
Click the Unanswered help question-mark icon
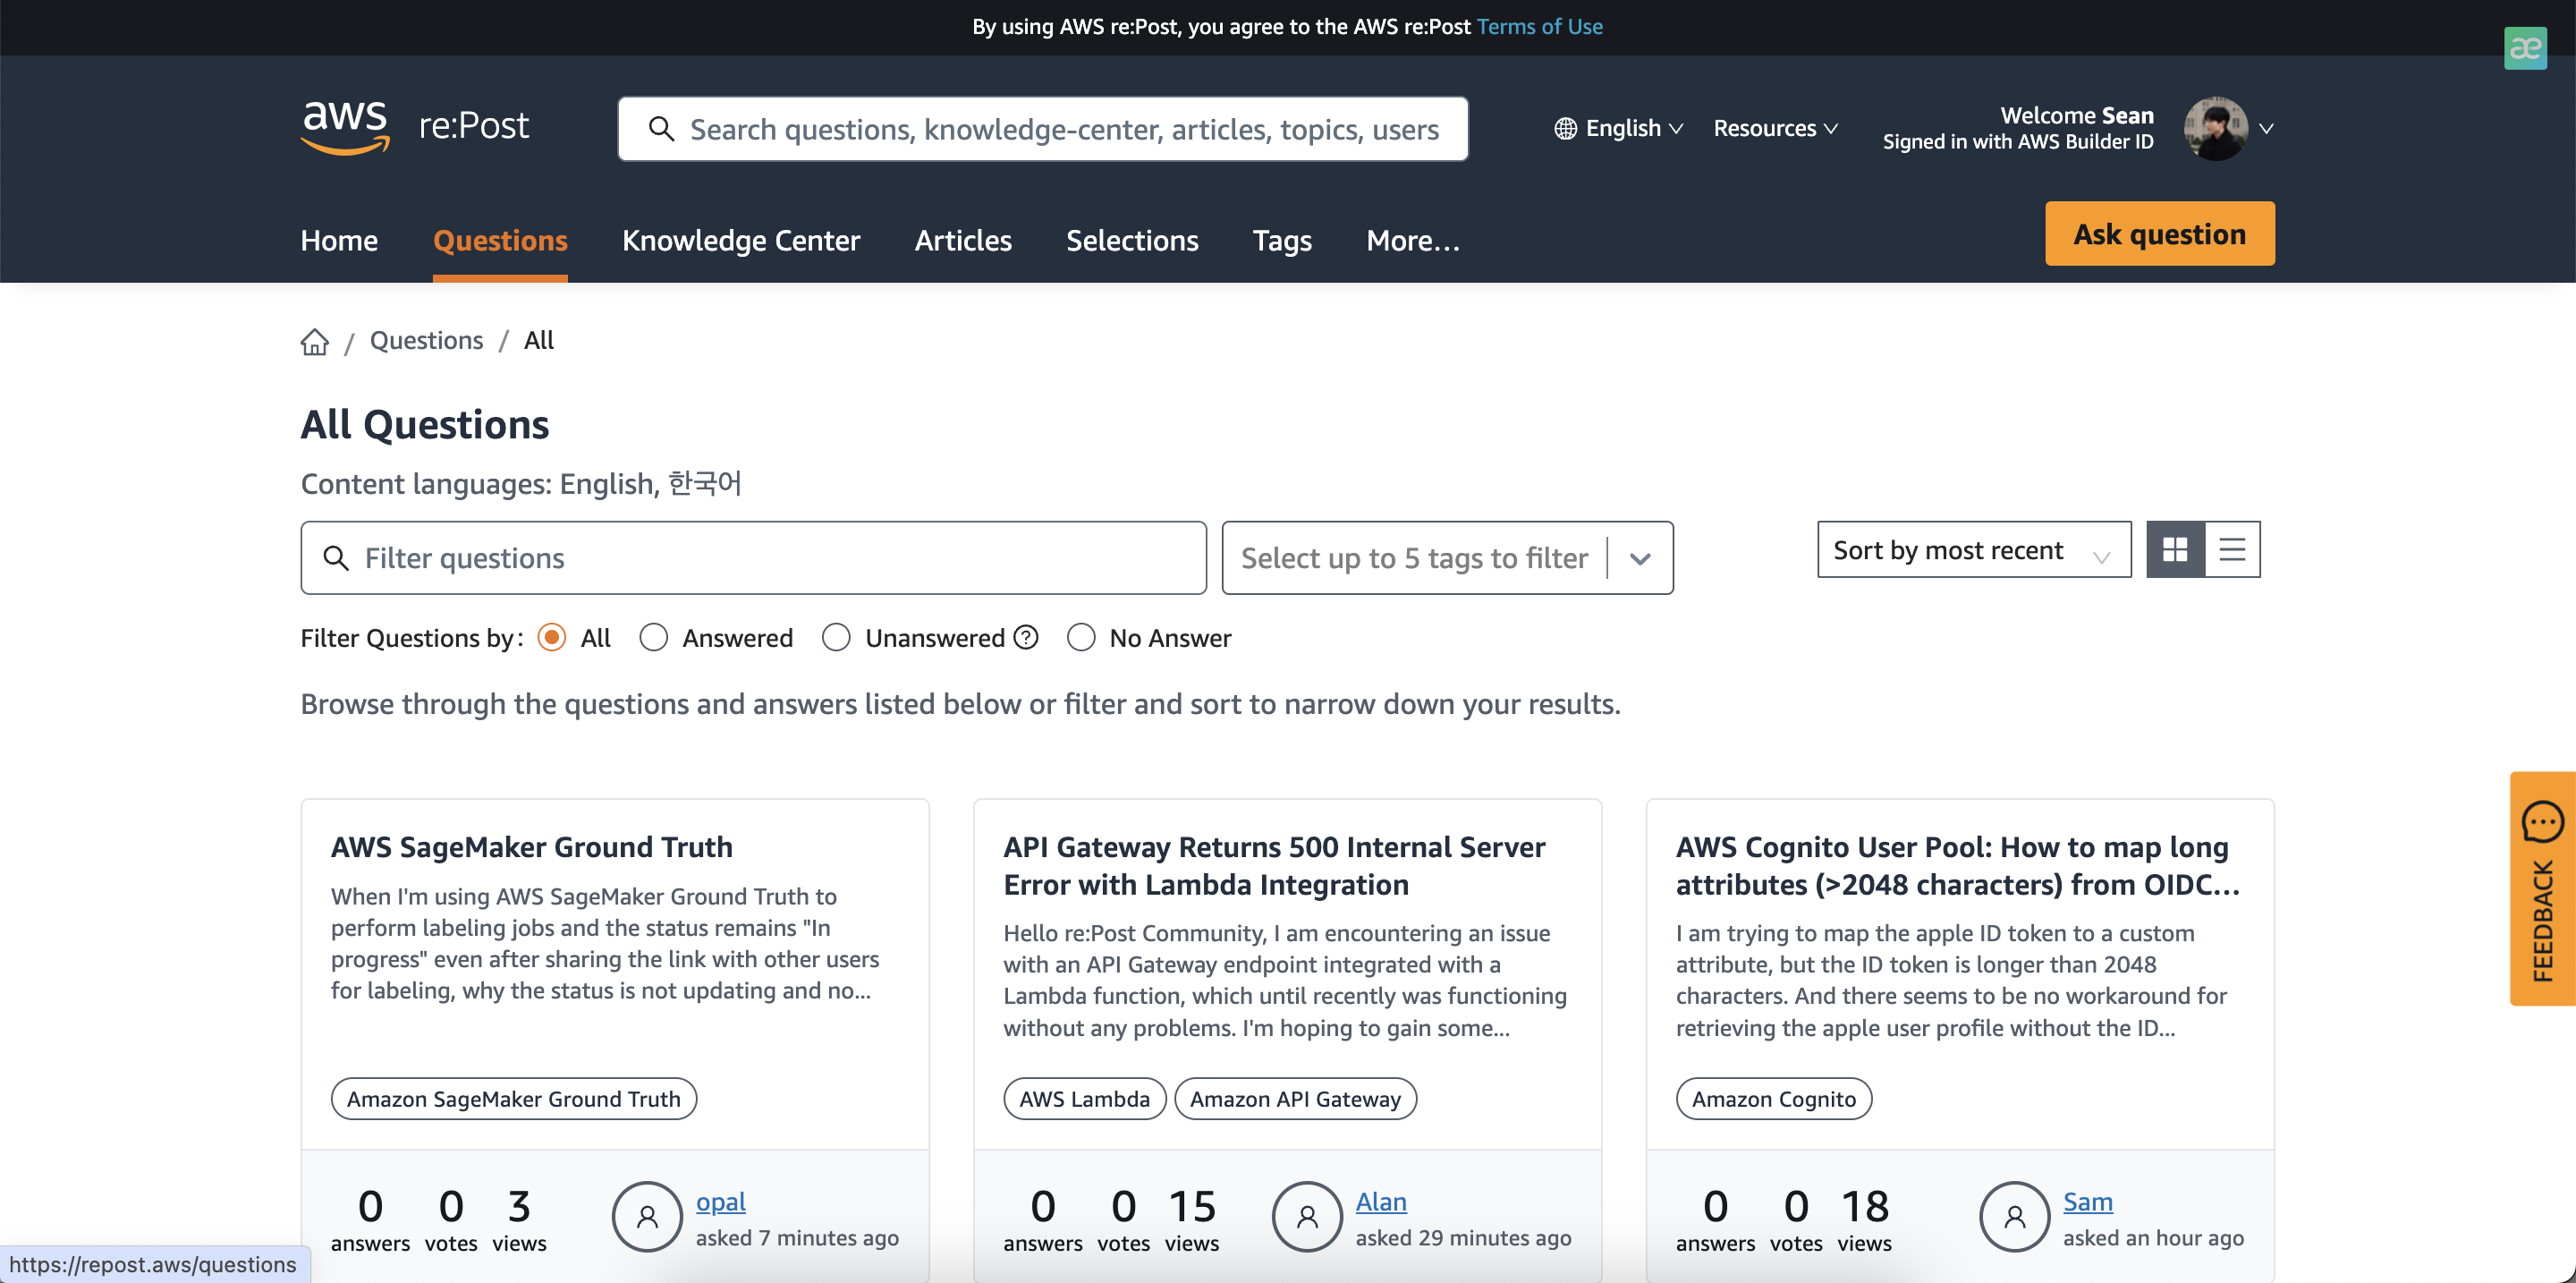point(1026,637)
